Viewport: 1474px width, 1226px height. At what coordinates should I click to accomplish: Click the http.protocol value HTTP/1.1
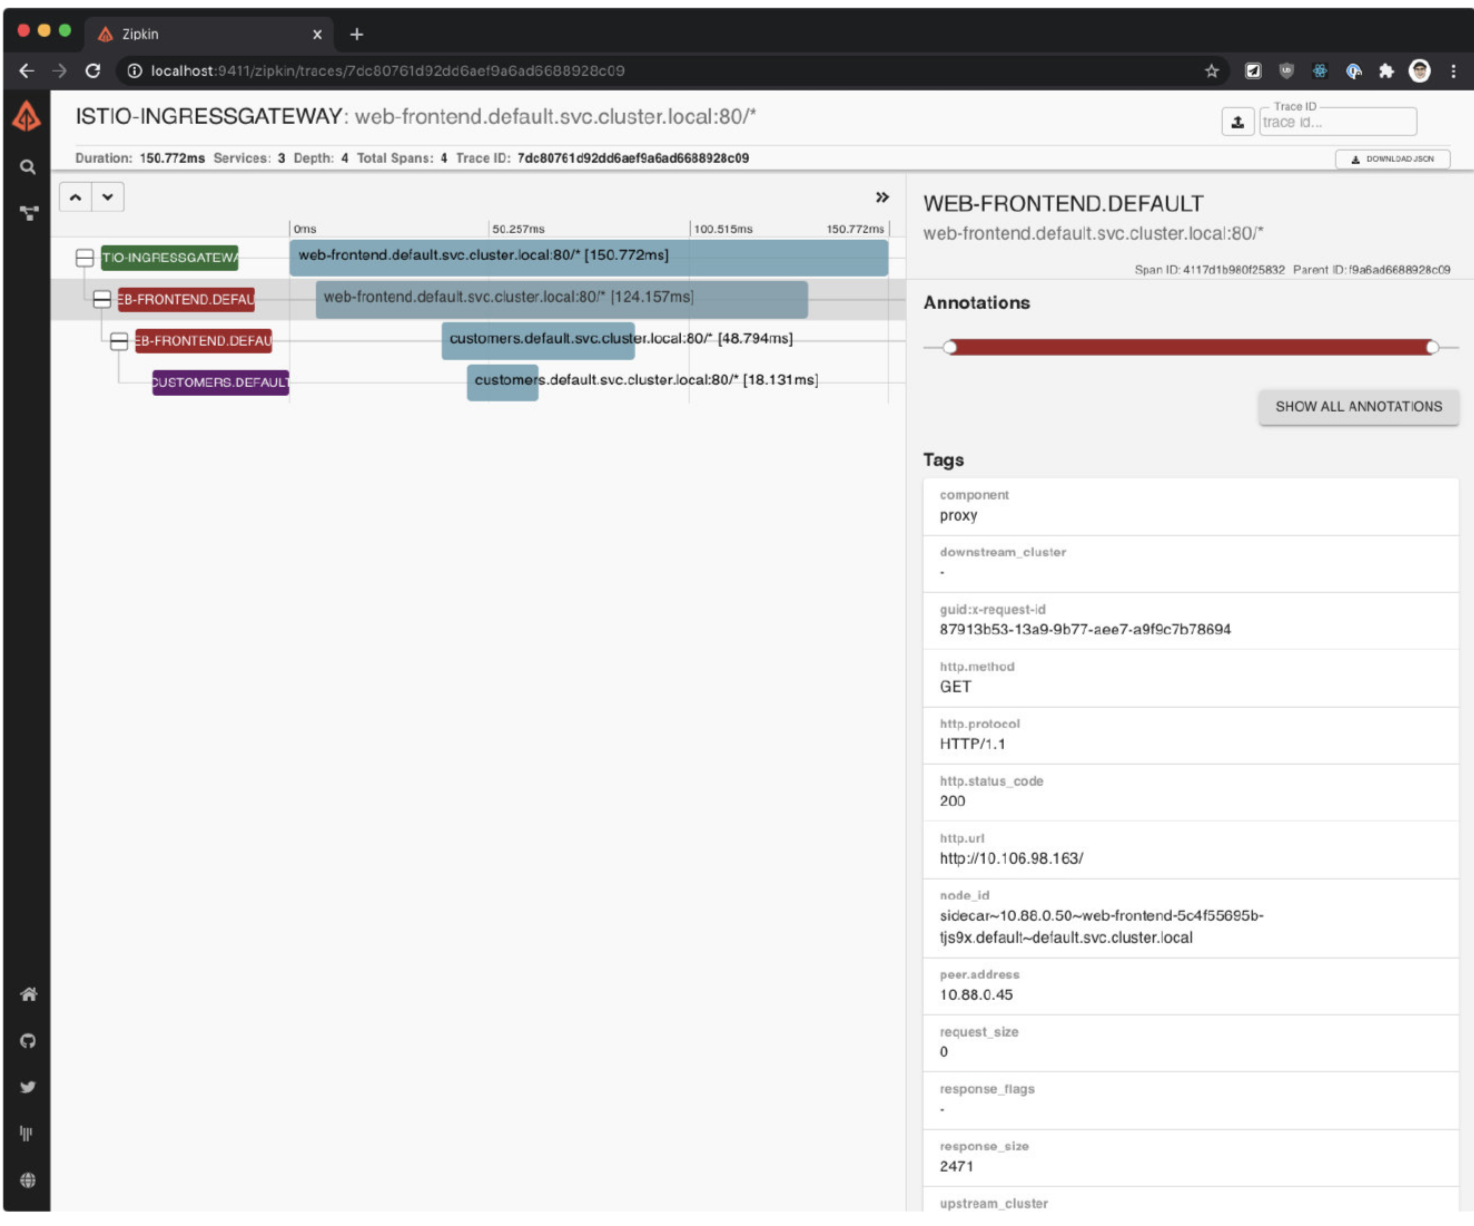[x=972, y=744]
